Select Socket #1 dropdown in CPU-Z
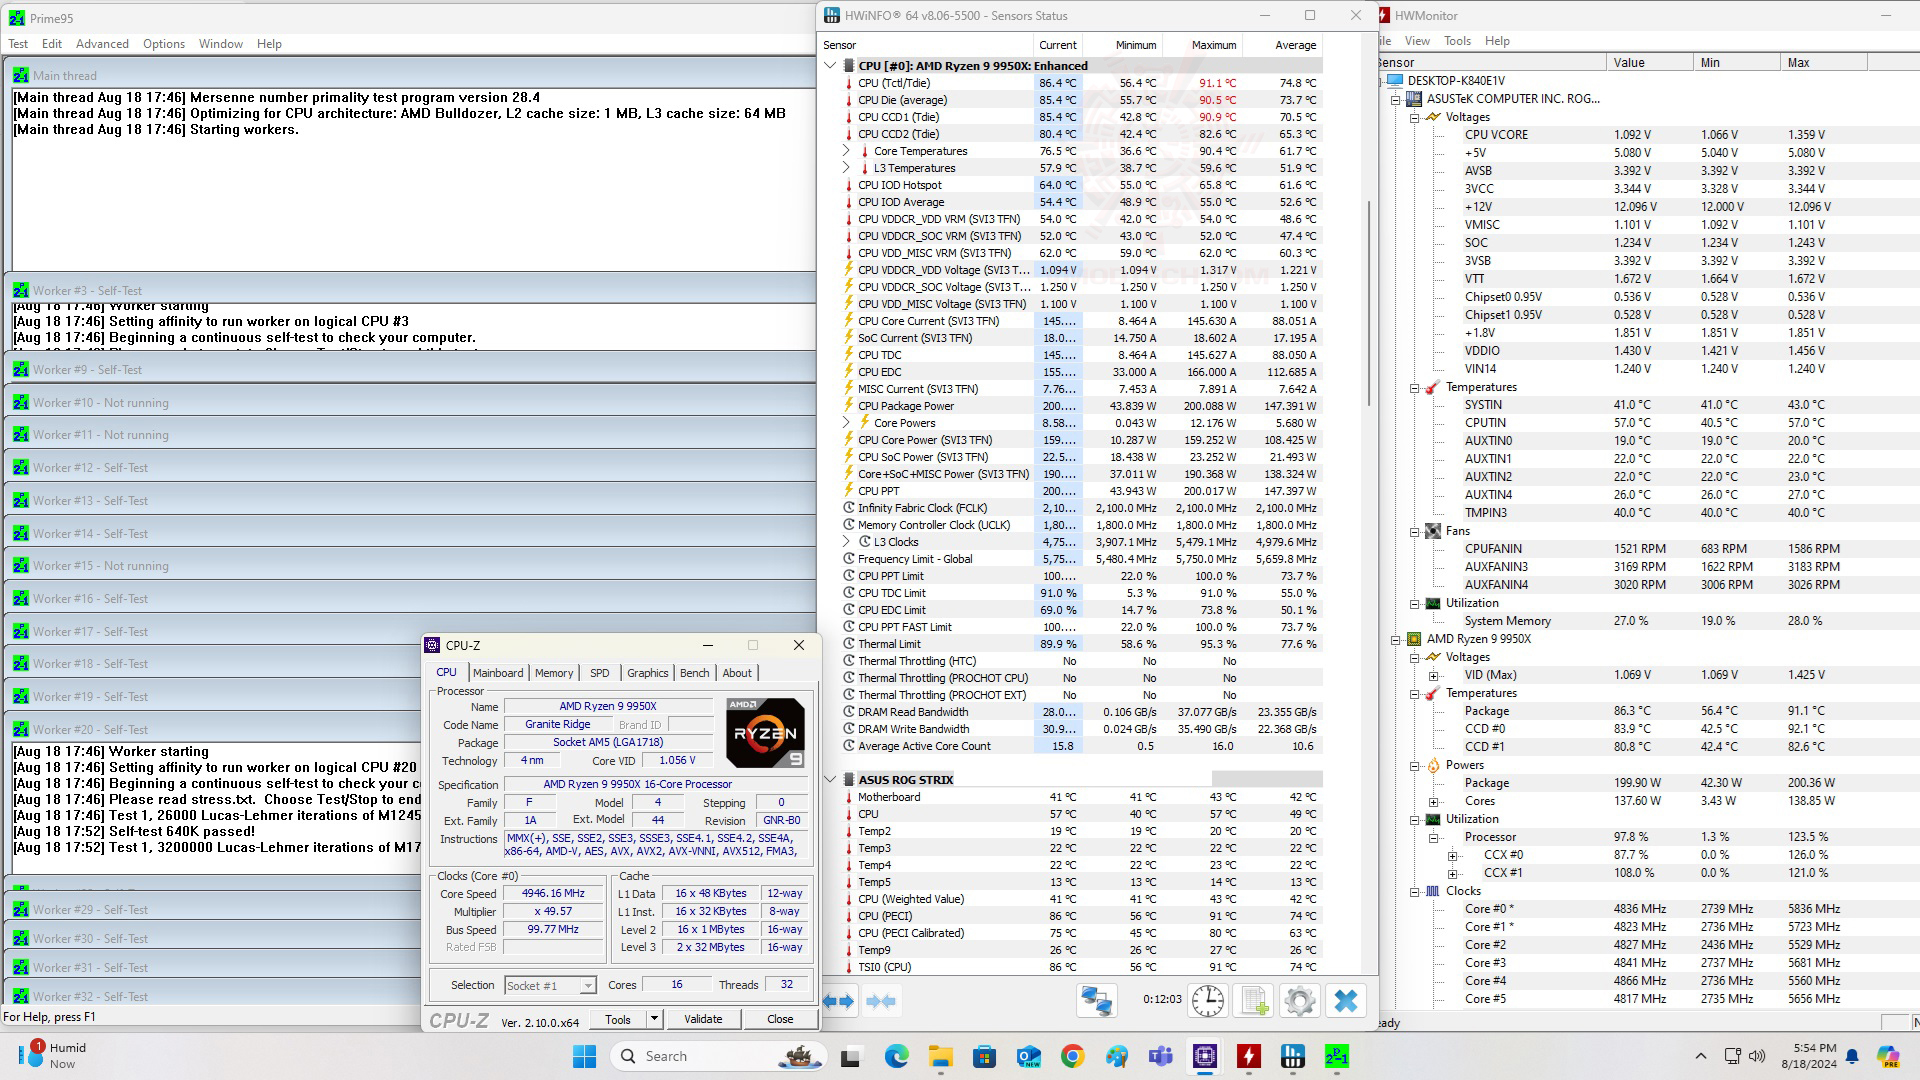 tap(547, 985)
